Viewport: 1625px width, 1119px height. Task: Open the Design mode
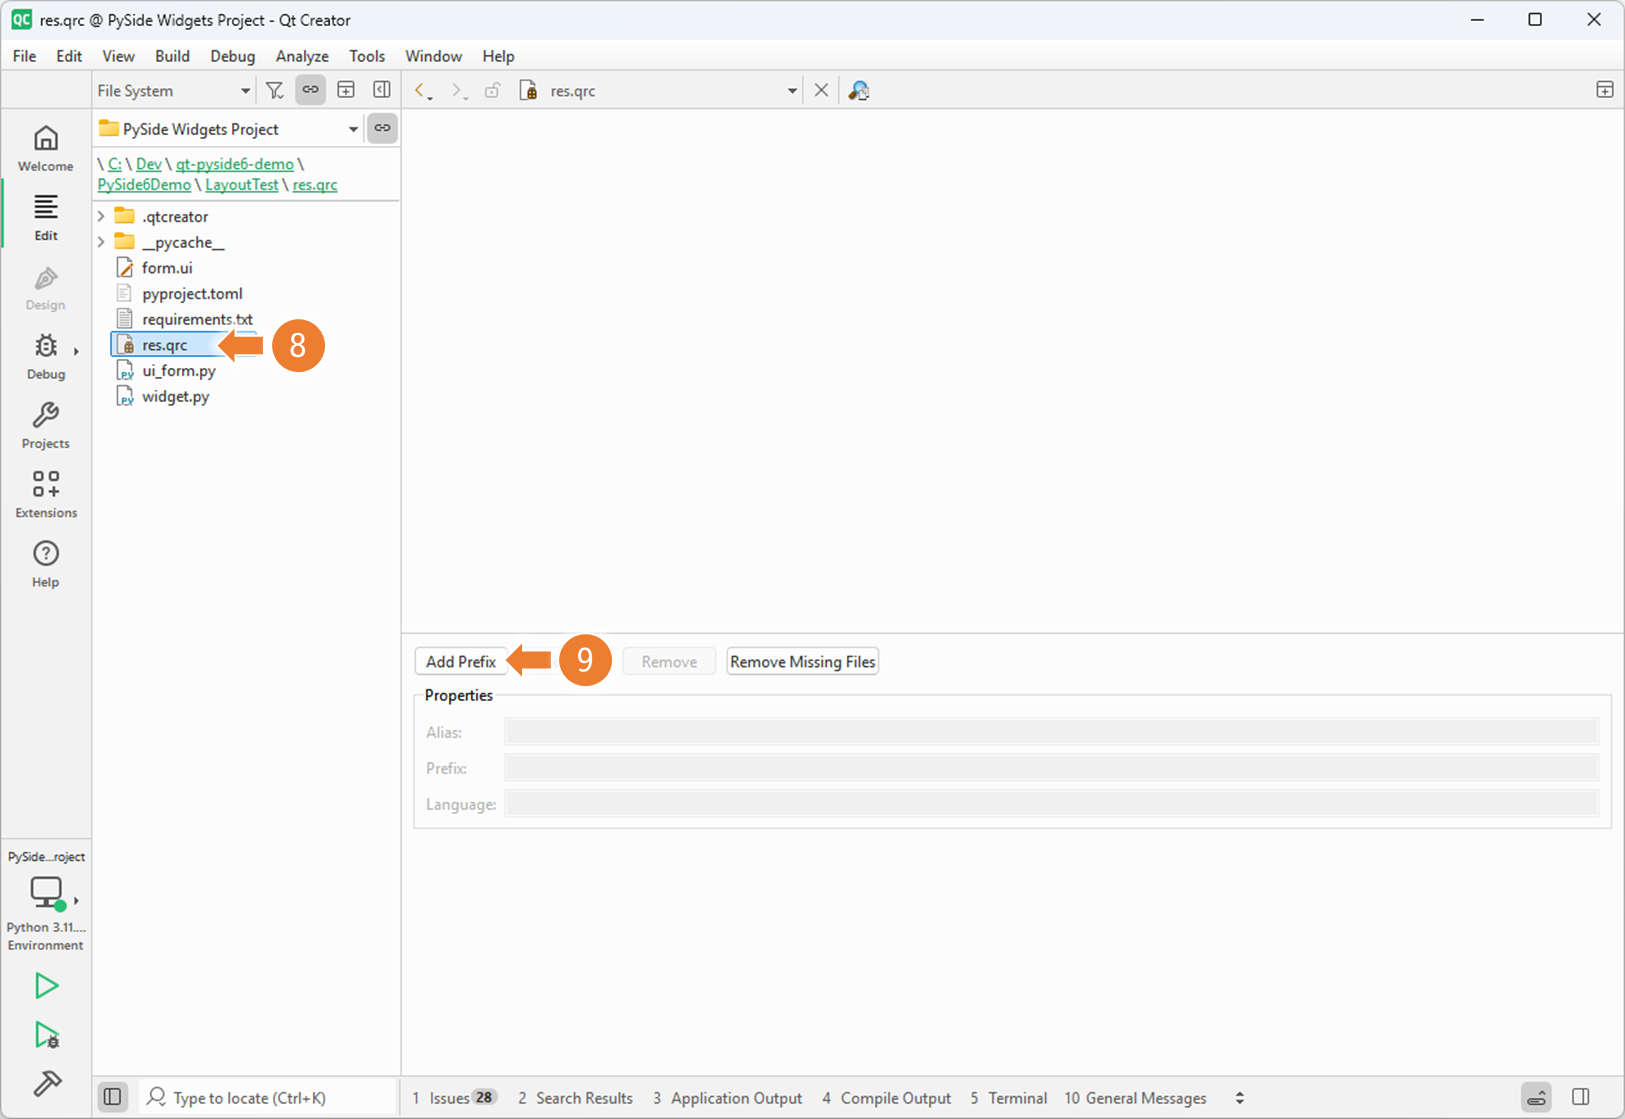[45, 287]
